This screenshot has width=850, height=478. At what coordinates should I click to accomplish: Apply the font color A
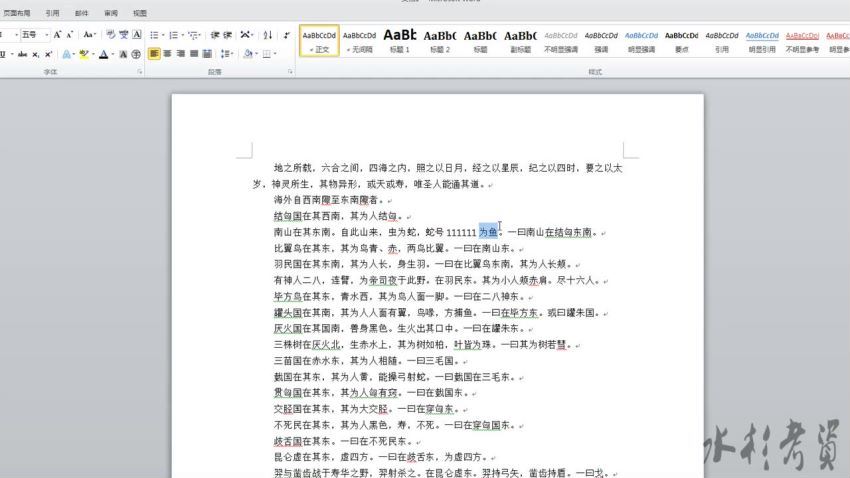pos(104,54)
